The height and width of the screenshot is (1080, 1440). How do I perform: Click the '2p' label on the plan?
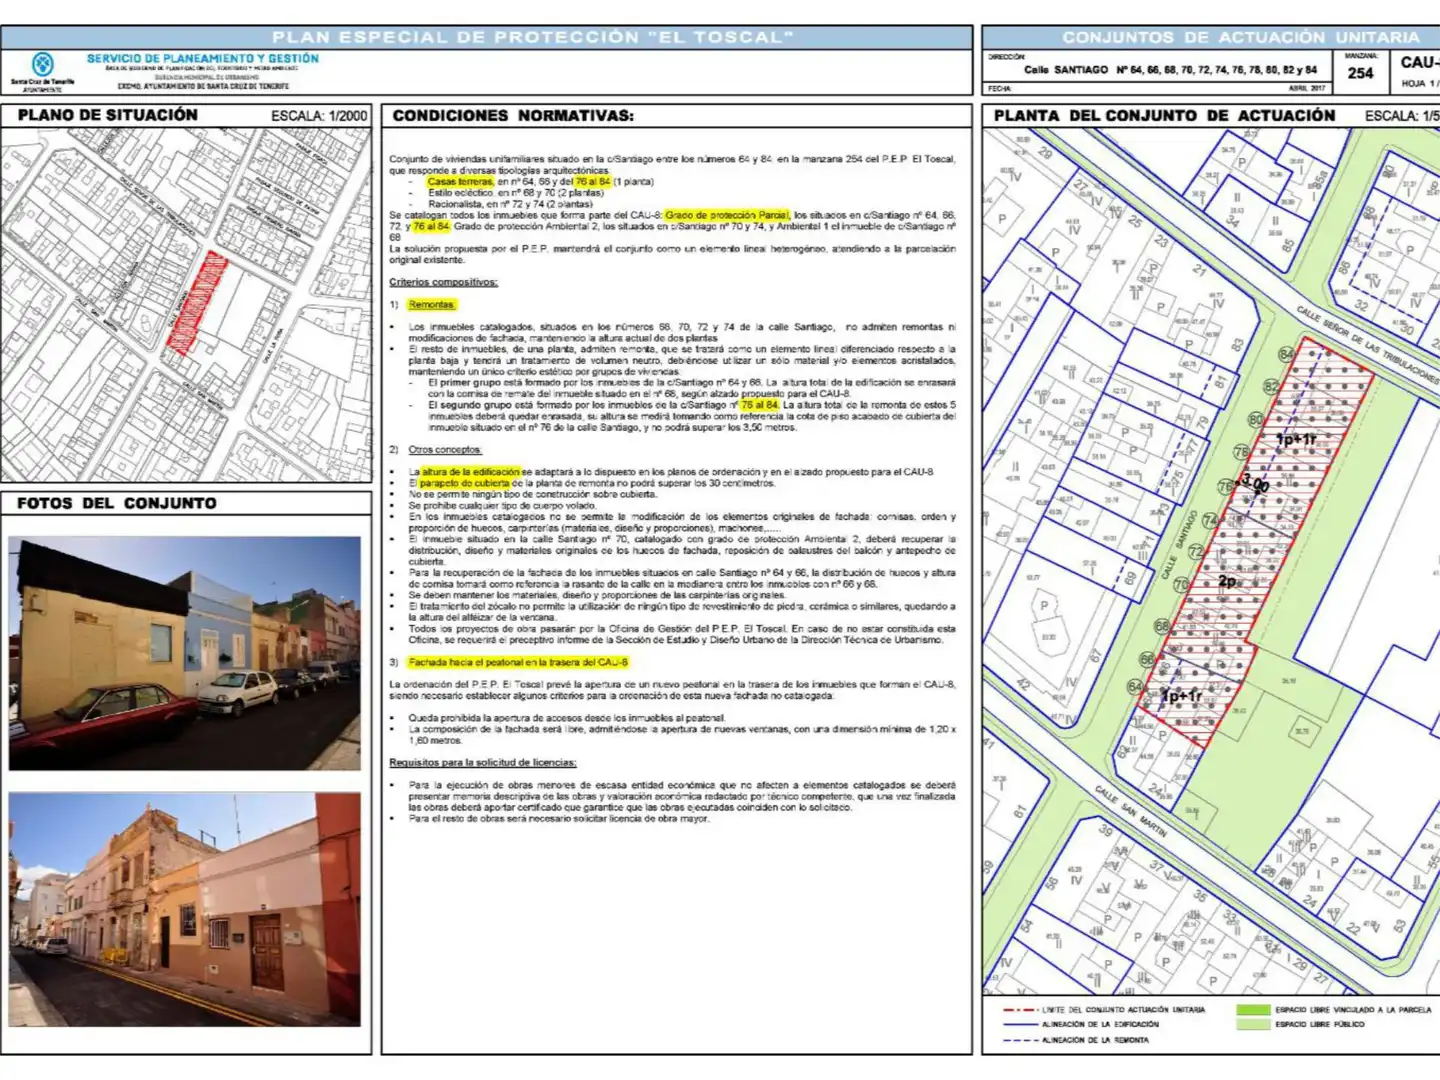[1228, 581]
